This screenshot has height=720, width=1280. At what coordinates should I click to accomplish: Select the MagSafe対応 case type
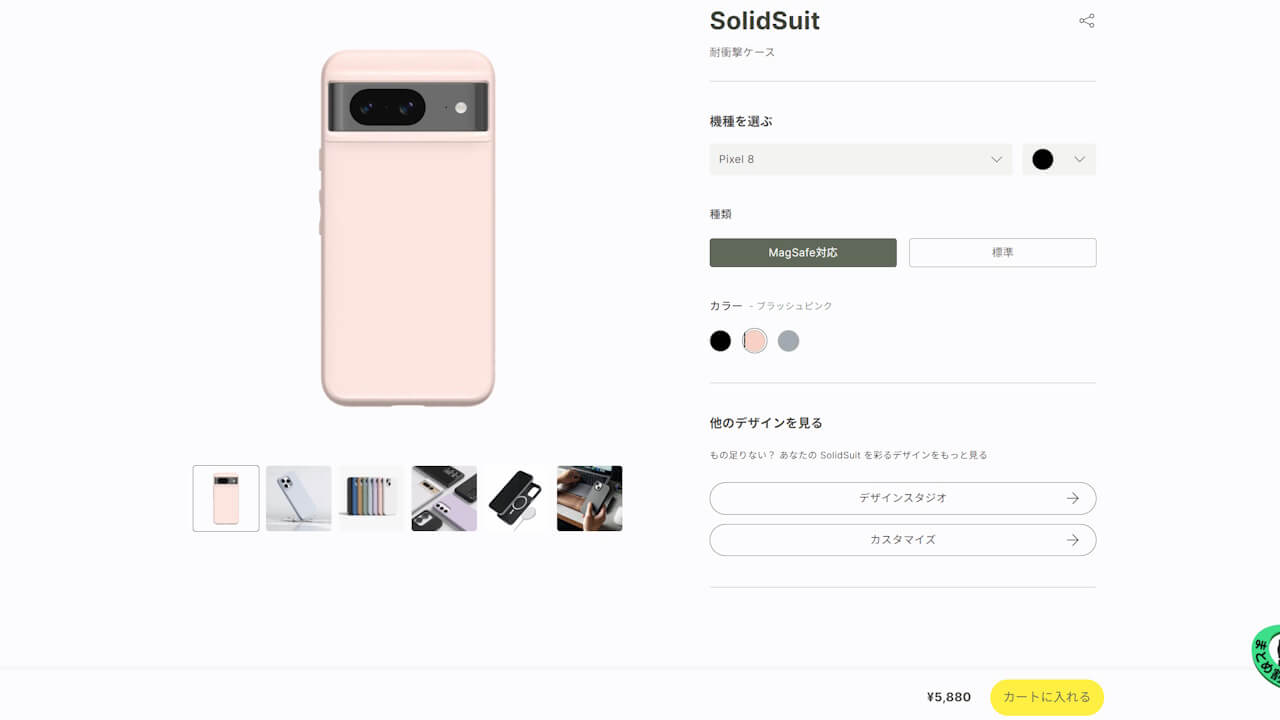802,252
